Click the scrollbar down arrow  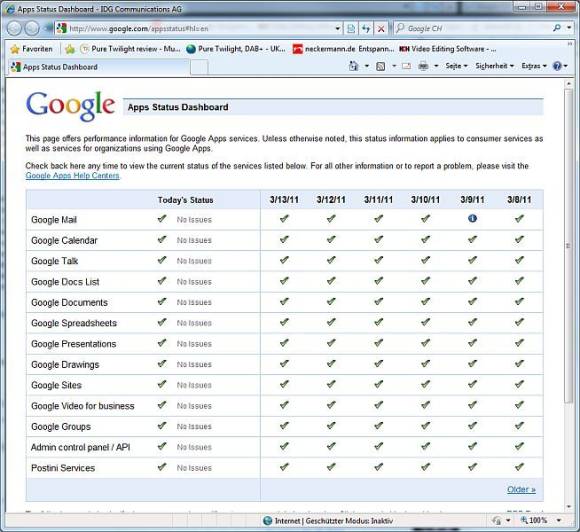(x=569, y=506)
